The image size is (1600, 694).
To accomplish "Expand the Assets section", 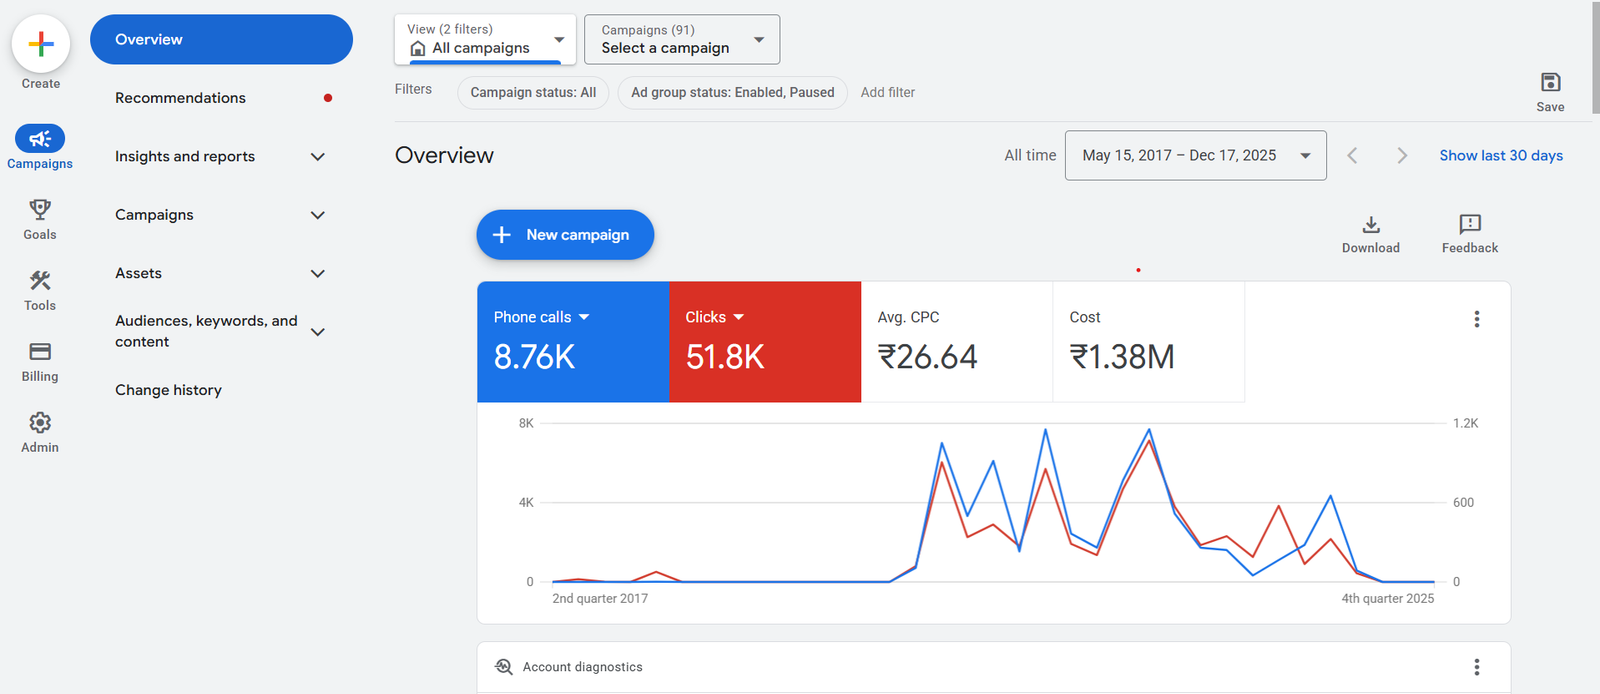I will point(318,274).
